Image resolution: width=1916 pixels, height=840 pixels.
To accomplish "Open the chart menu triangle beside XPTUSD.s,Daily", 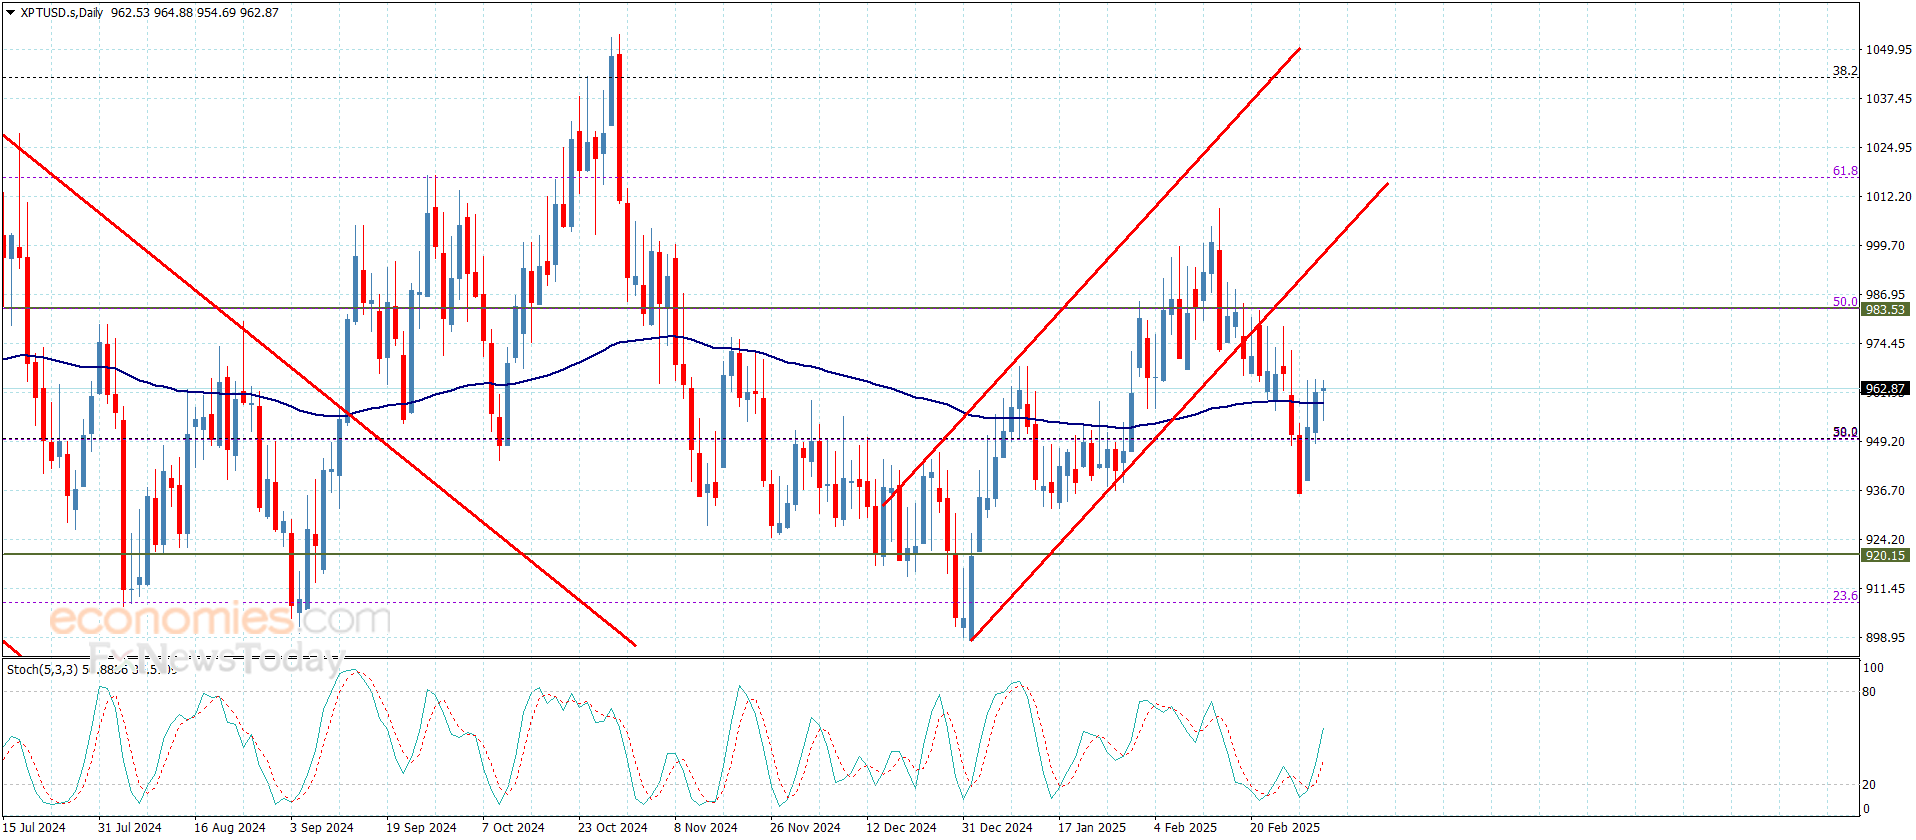I will click(10, 13).
